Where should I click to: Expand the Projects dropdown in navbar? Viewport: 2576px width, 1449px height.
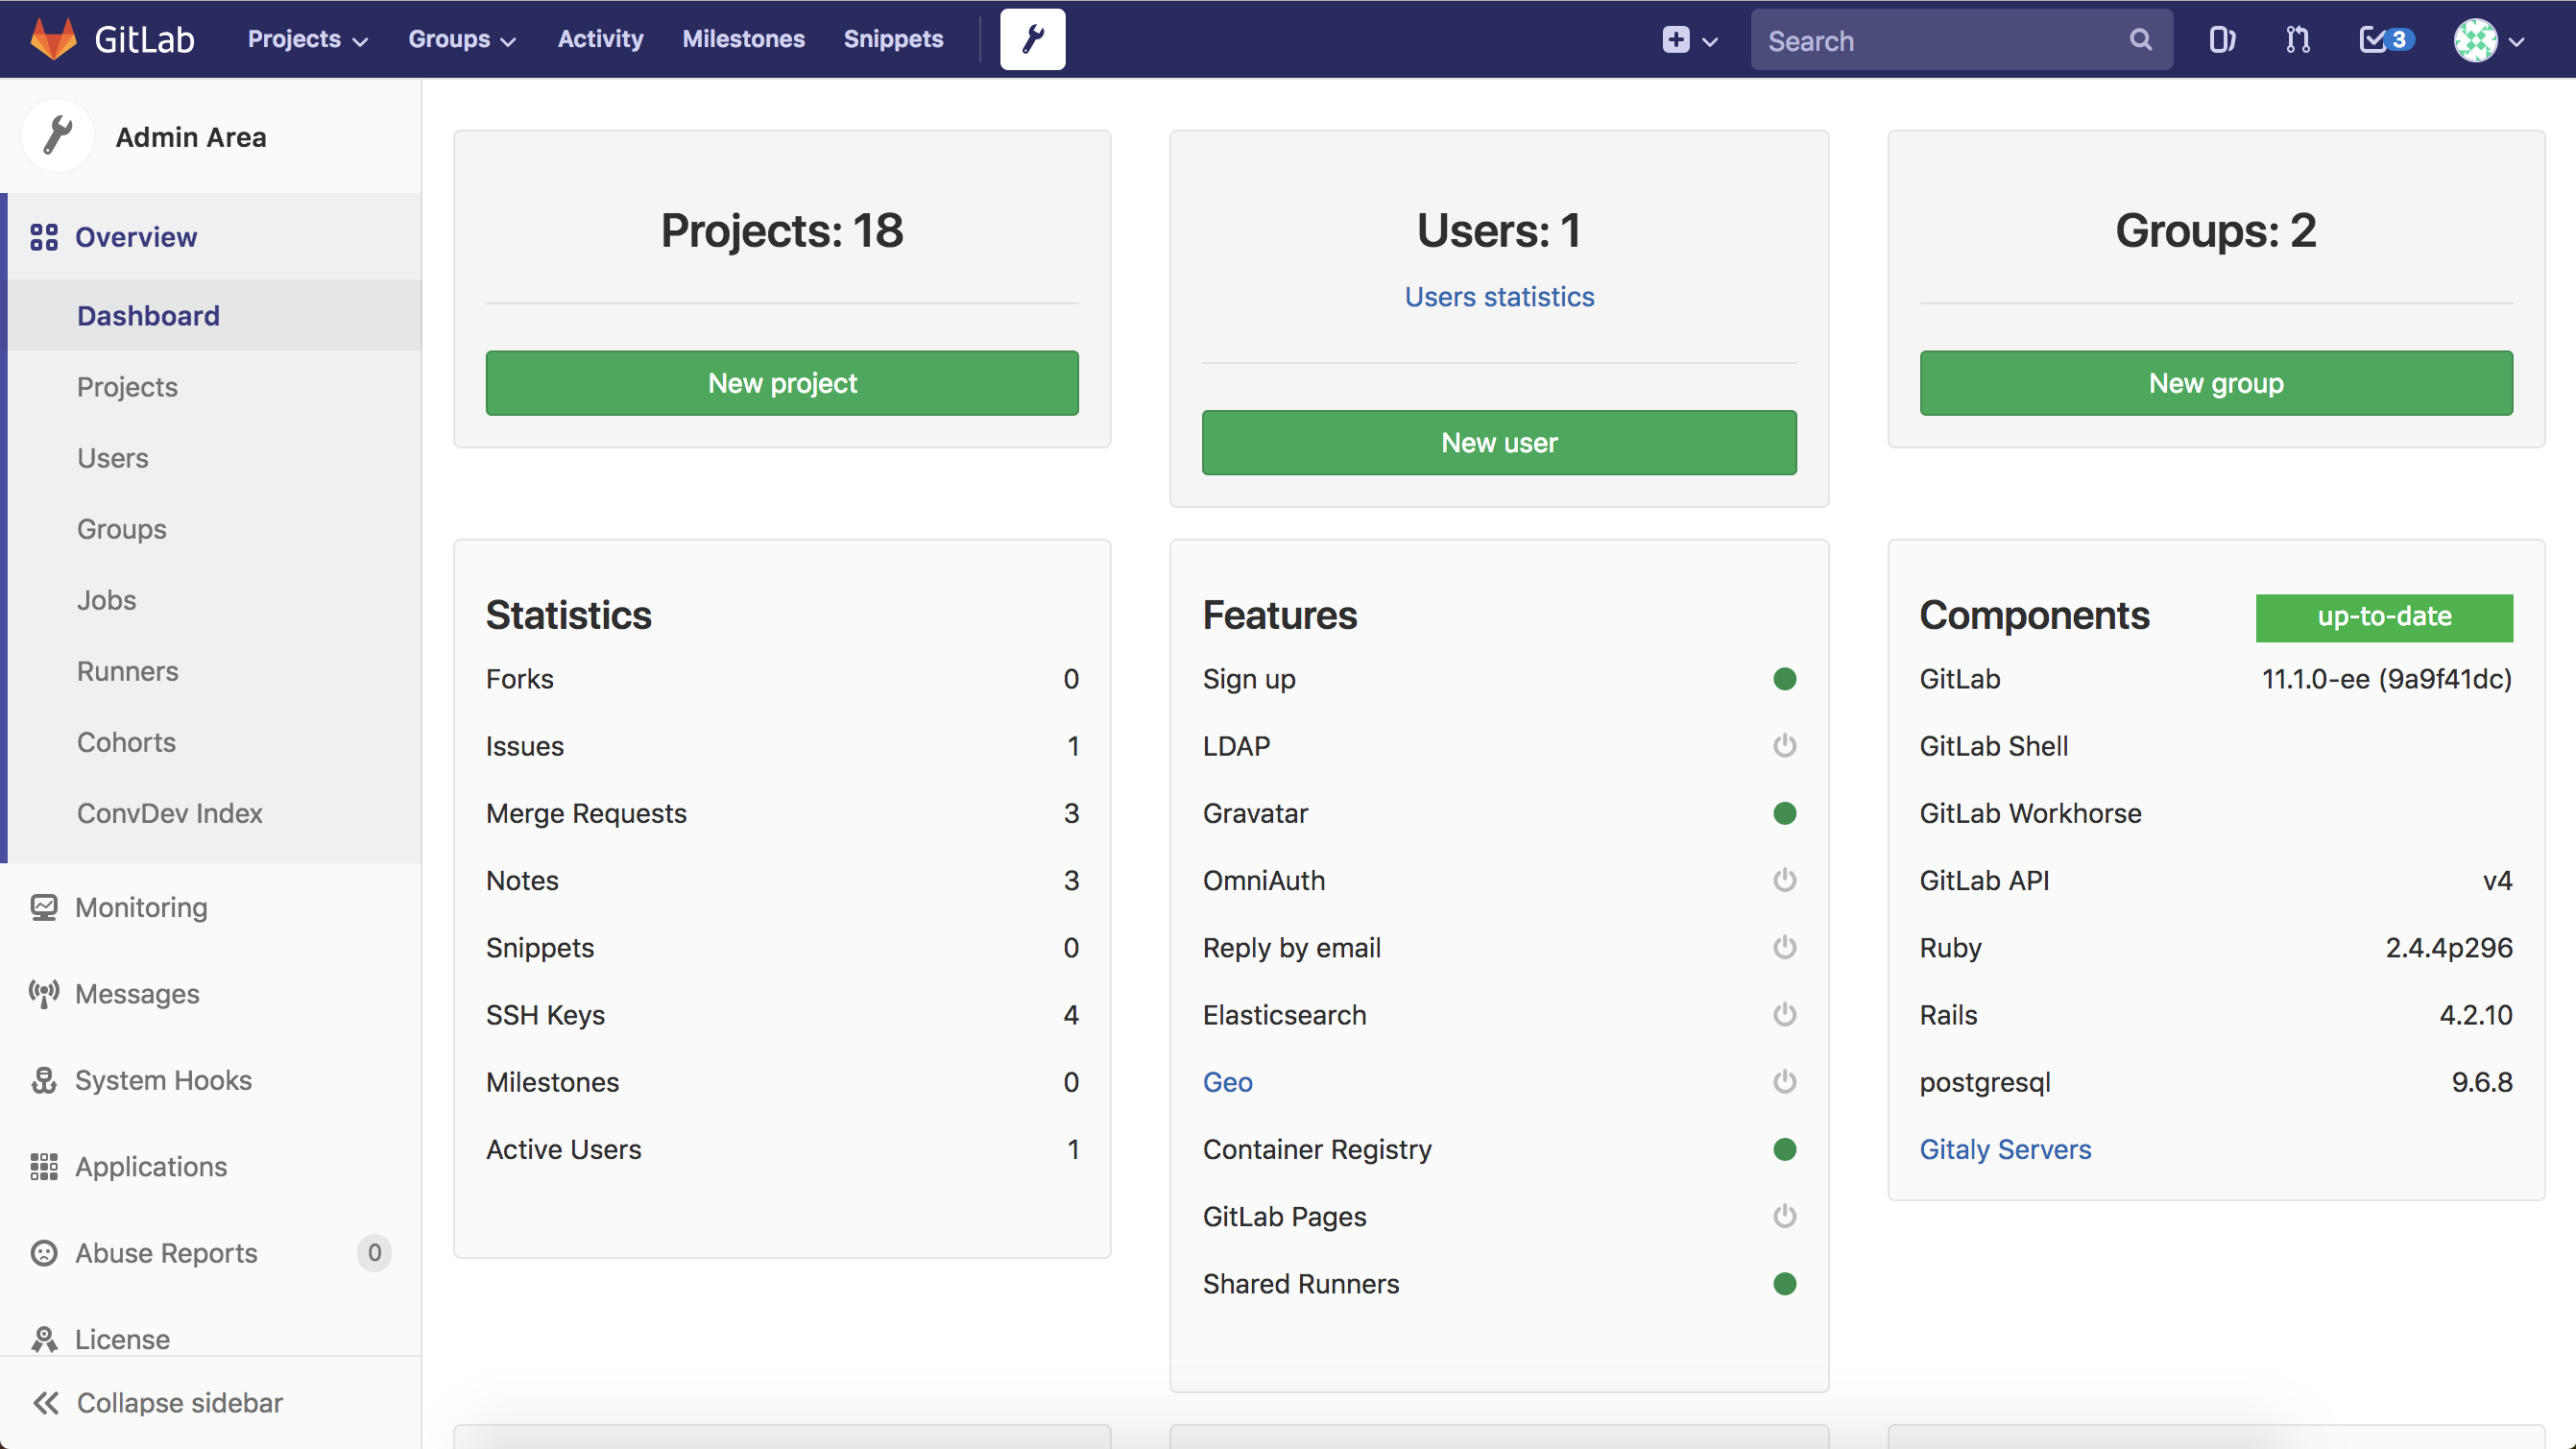[308, 39]
